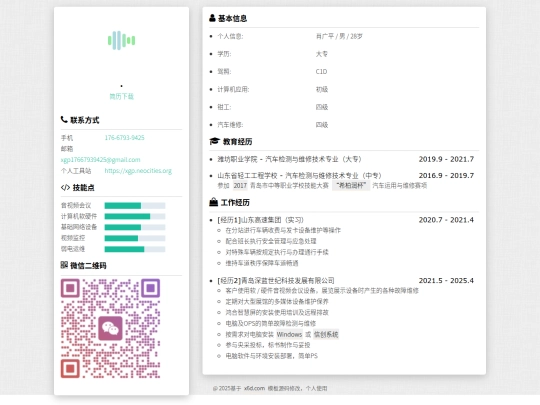Click the 钳工 row label
The width and height of the screenshot is (540, 405).
[224, 107]
